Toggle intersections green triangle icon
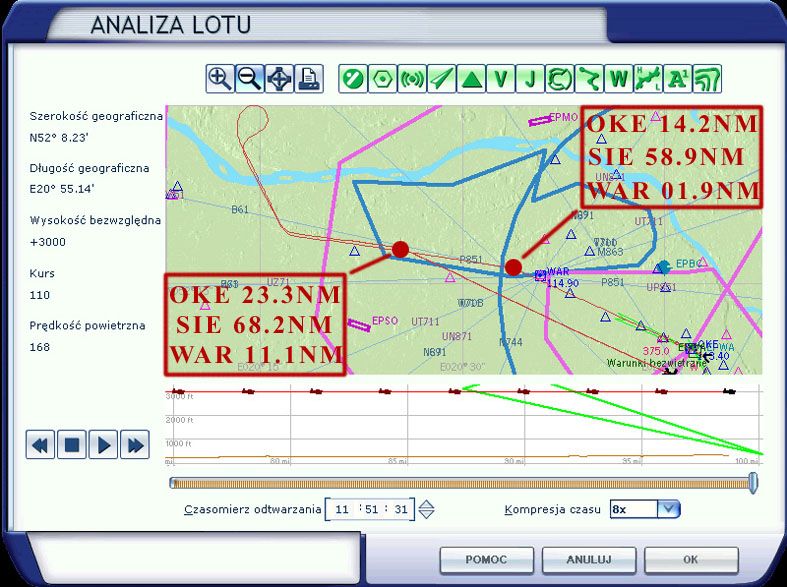This screenshot has height=587, width=787. click(471, 79)
